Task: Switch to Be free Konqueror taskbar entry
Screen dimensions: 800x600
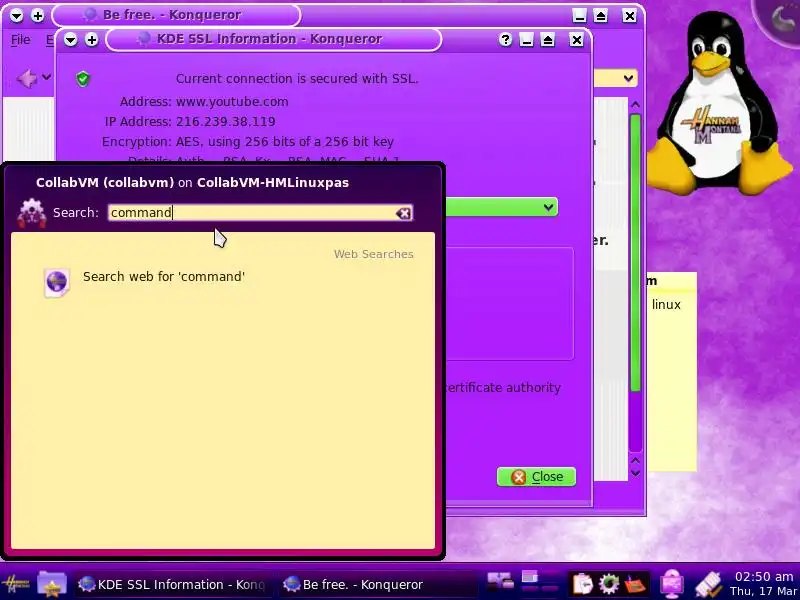Action: tap(378, 584)
